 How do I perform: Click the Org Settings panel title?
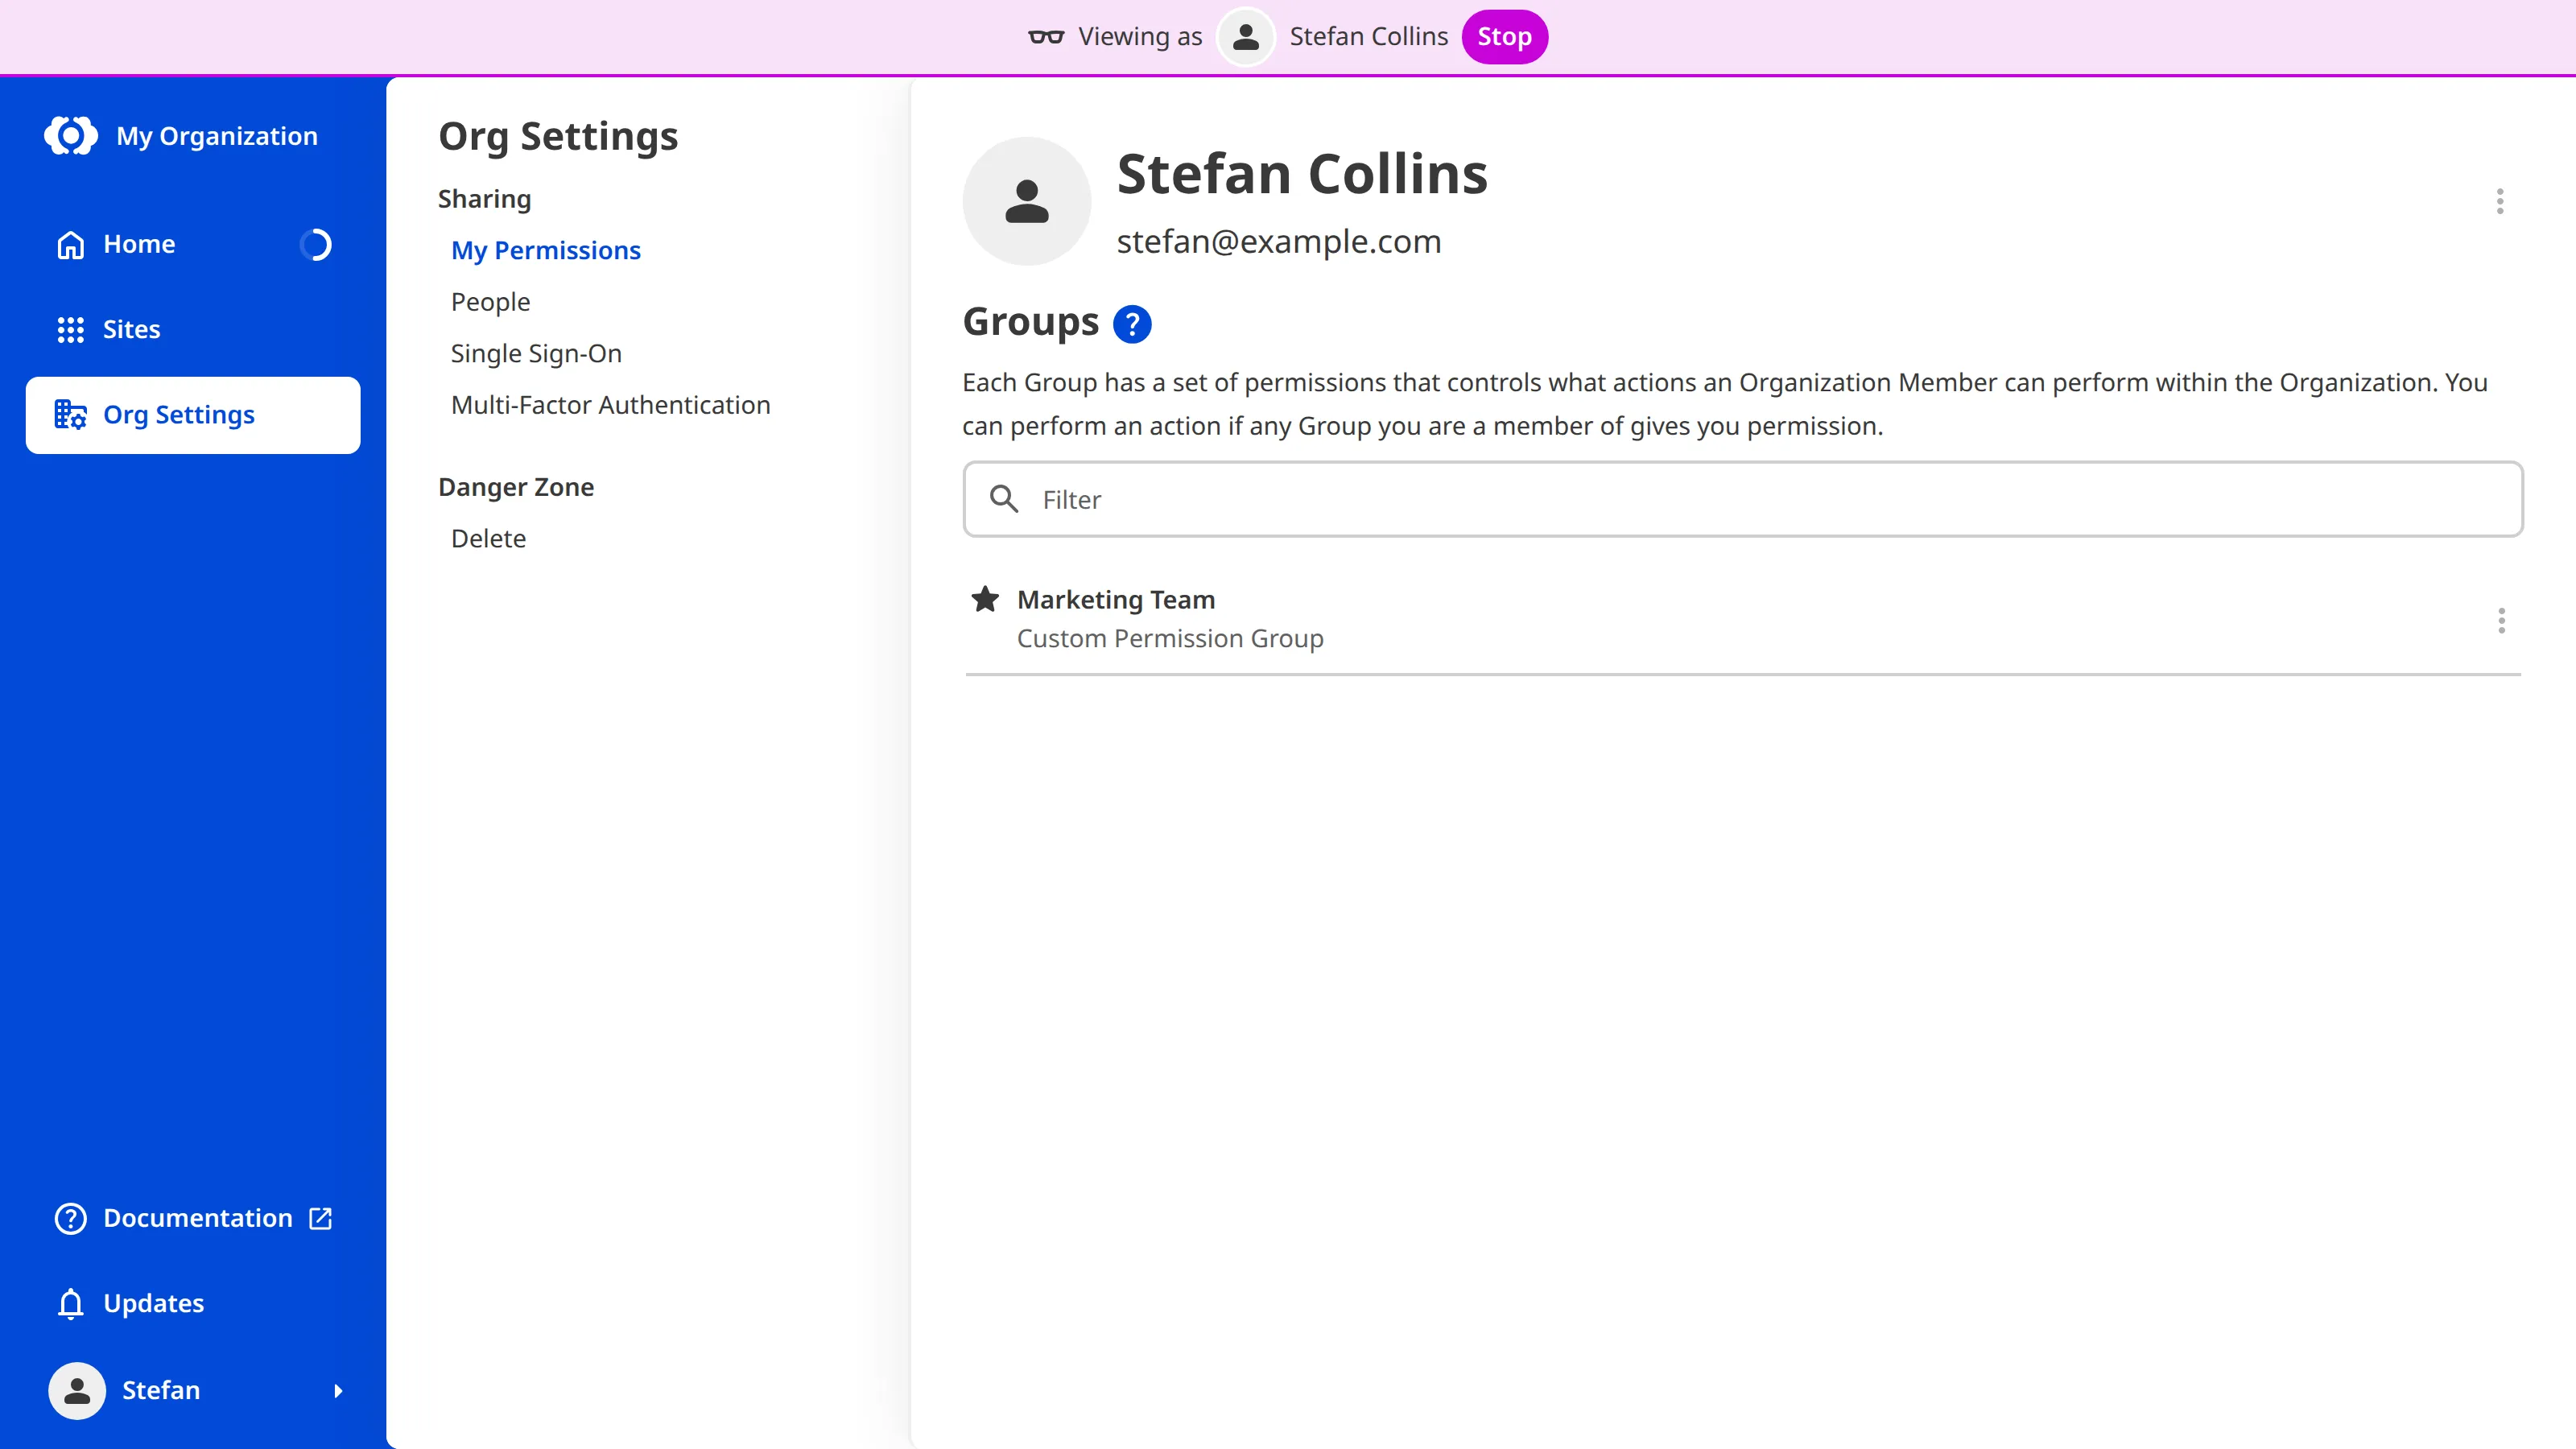point(558,137)
